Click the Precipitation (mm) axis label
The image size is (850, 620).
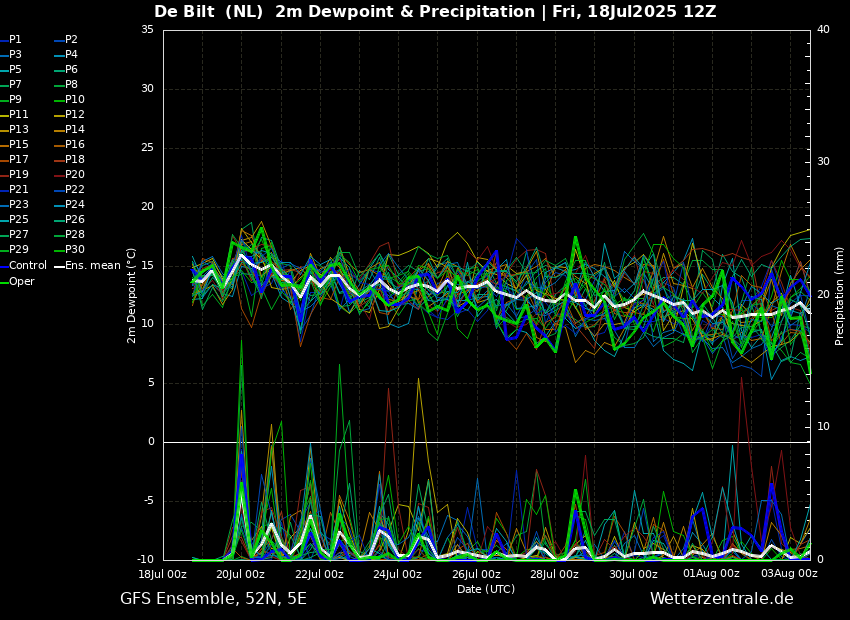click(840, 296)
